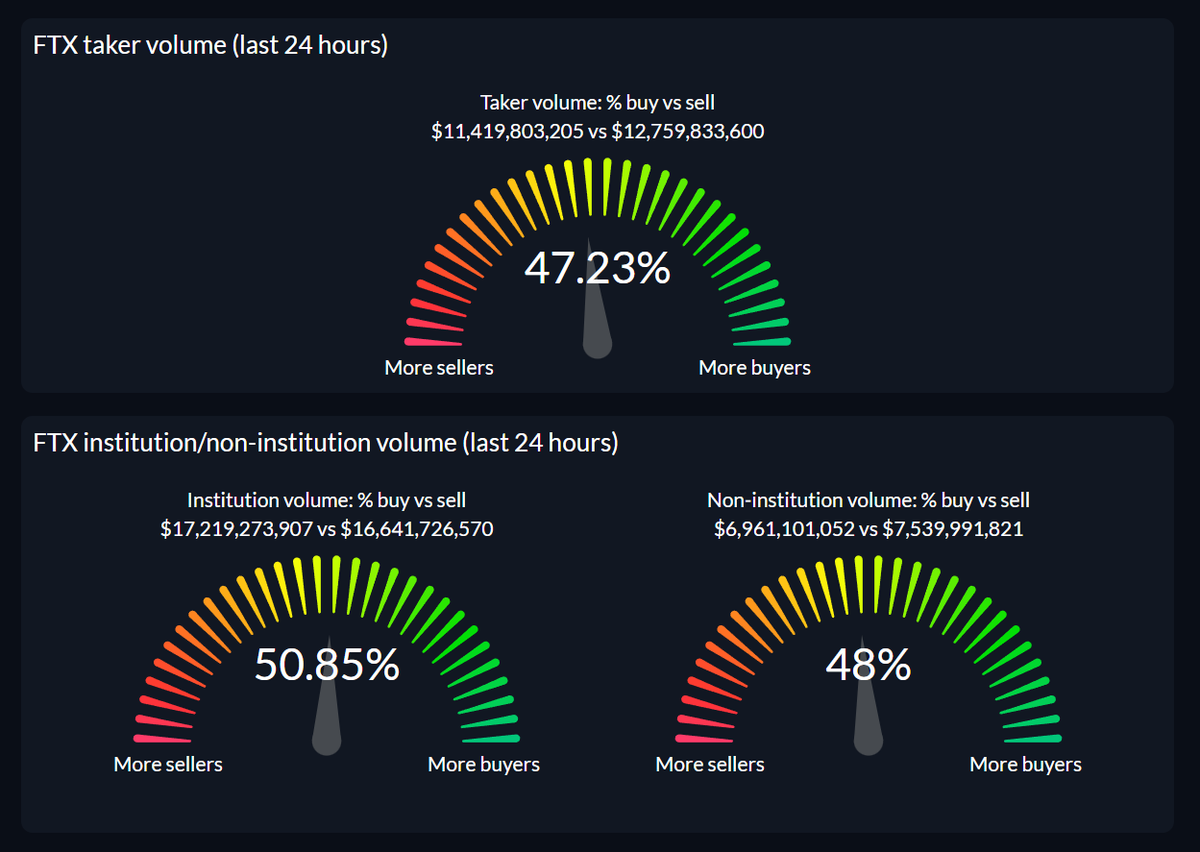Click the 47.23% gauge reading

pyautogui.click(x=597, y=269)
